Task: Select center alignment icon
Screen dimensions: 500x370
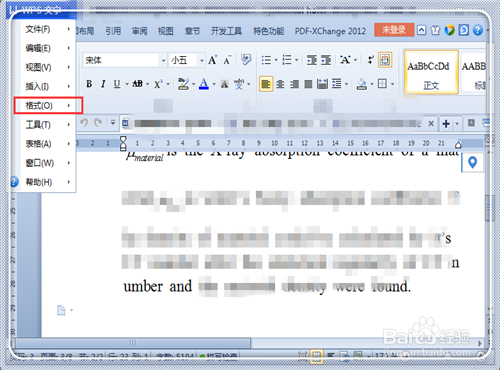Action: (280, 84)
